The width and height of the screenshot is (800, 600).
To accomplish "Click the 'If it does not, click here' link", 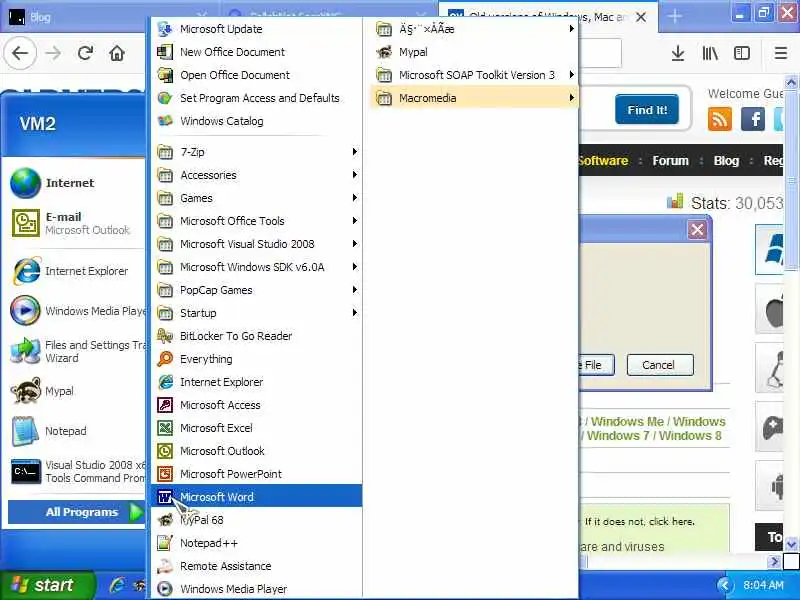I will click(639, 521).
